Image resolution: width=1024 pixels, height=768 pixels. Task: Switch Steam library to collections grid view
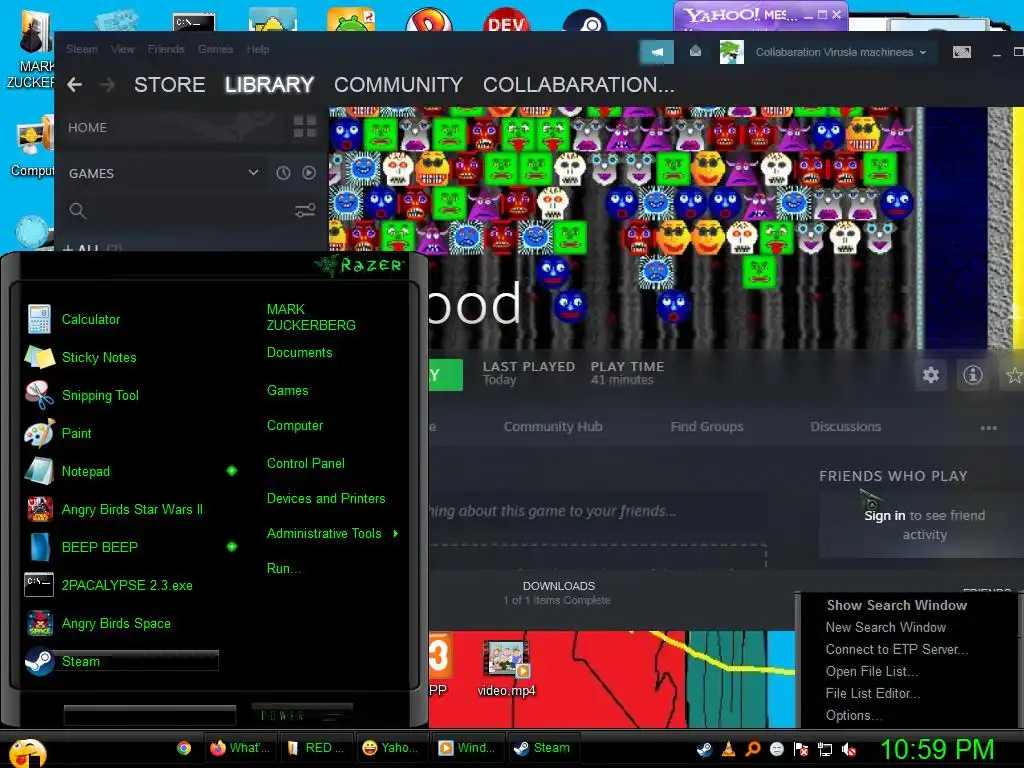pyautogui.click(x=305, y=127)
